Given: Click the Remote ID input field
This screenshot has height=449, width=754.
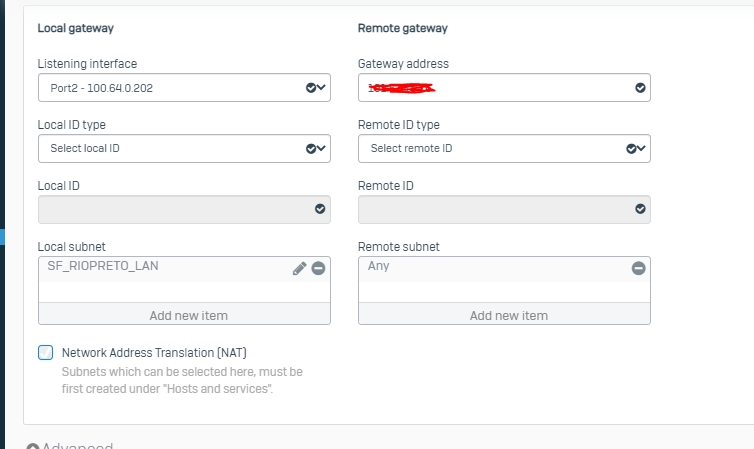Looking at the screenshot, I should (x=504, y=209).
